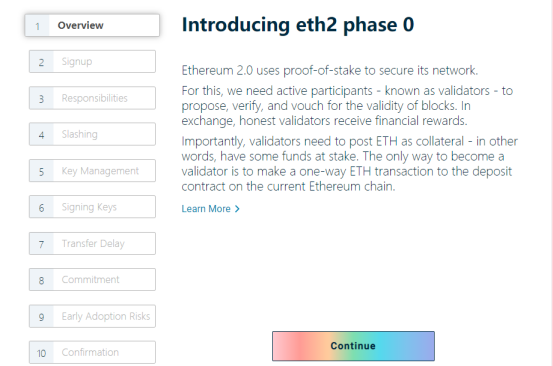Open Key Management step

pos(92,171)
